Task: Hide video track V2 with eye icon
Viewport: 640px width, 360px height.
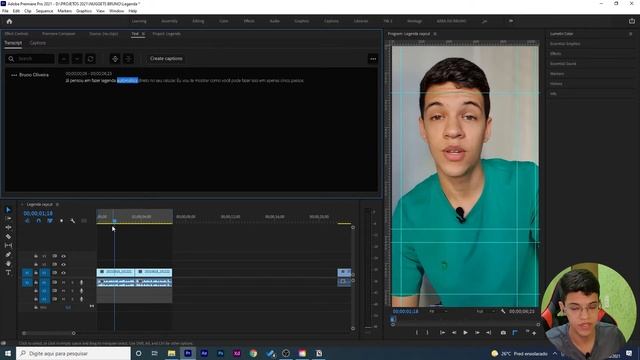Action: pos(64,264)
